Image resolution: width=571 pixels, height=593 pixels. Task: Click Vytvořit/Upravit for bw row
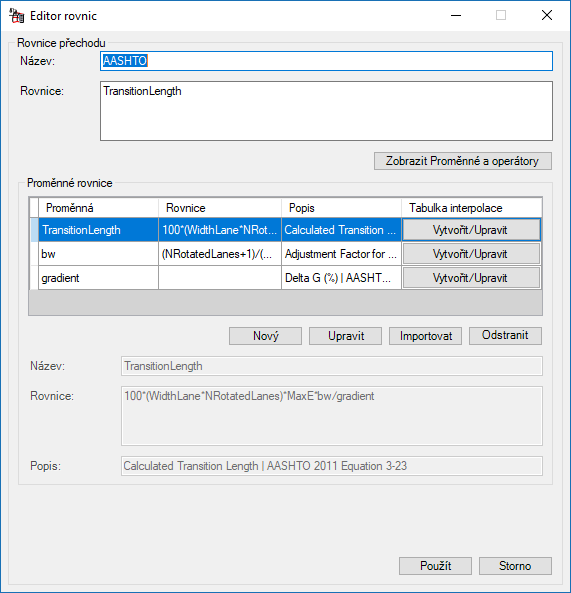(471, 254)
